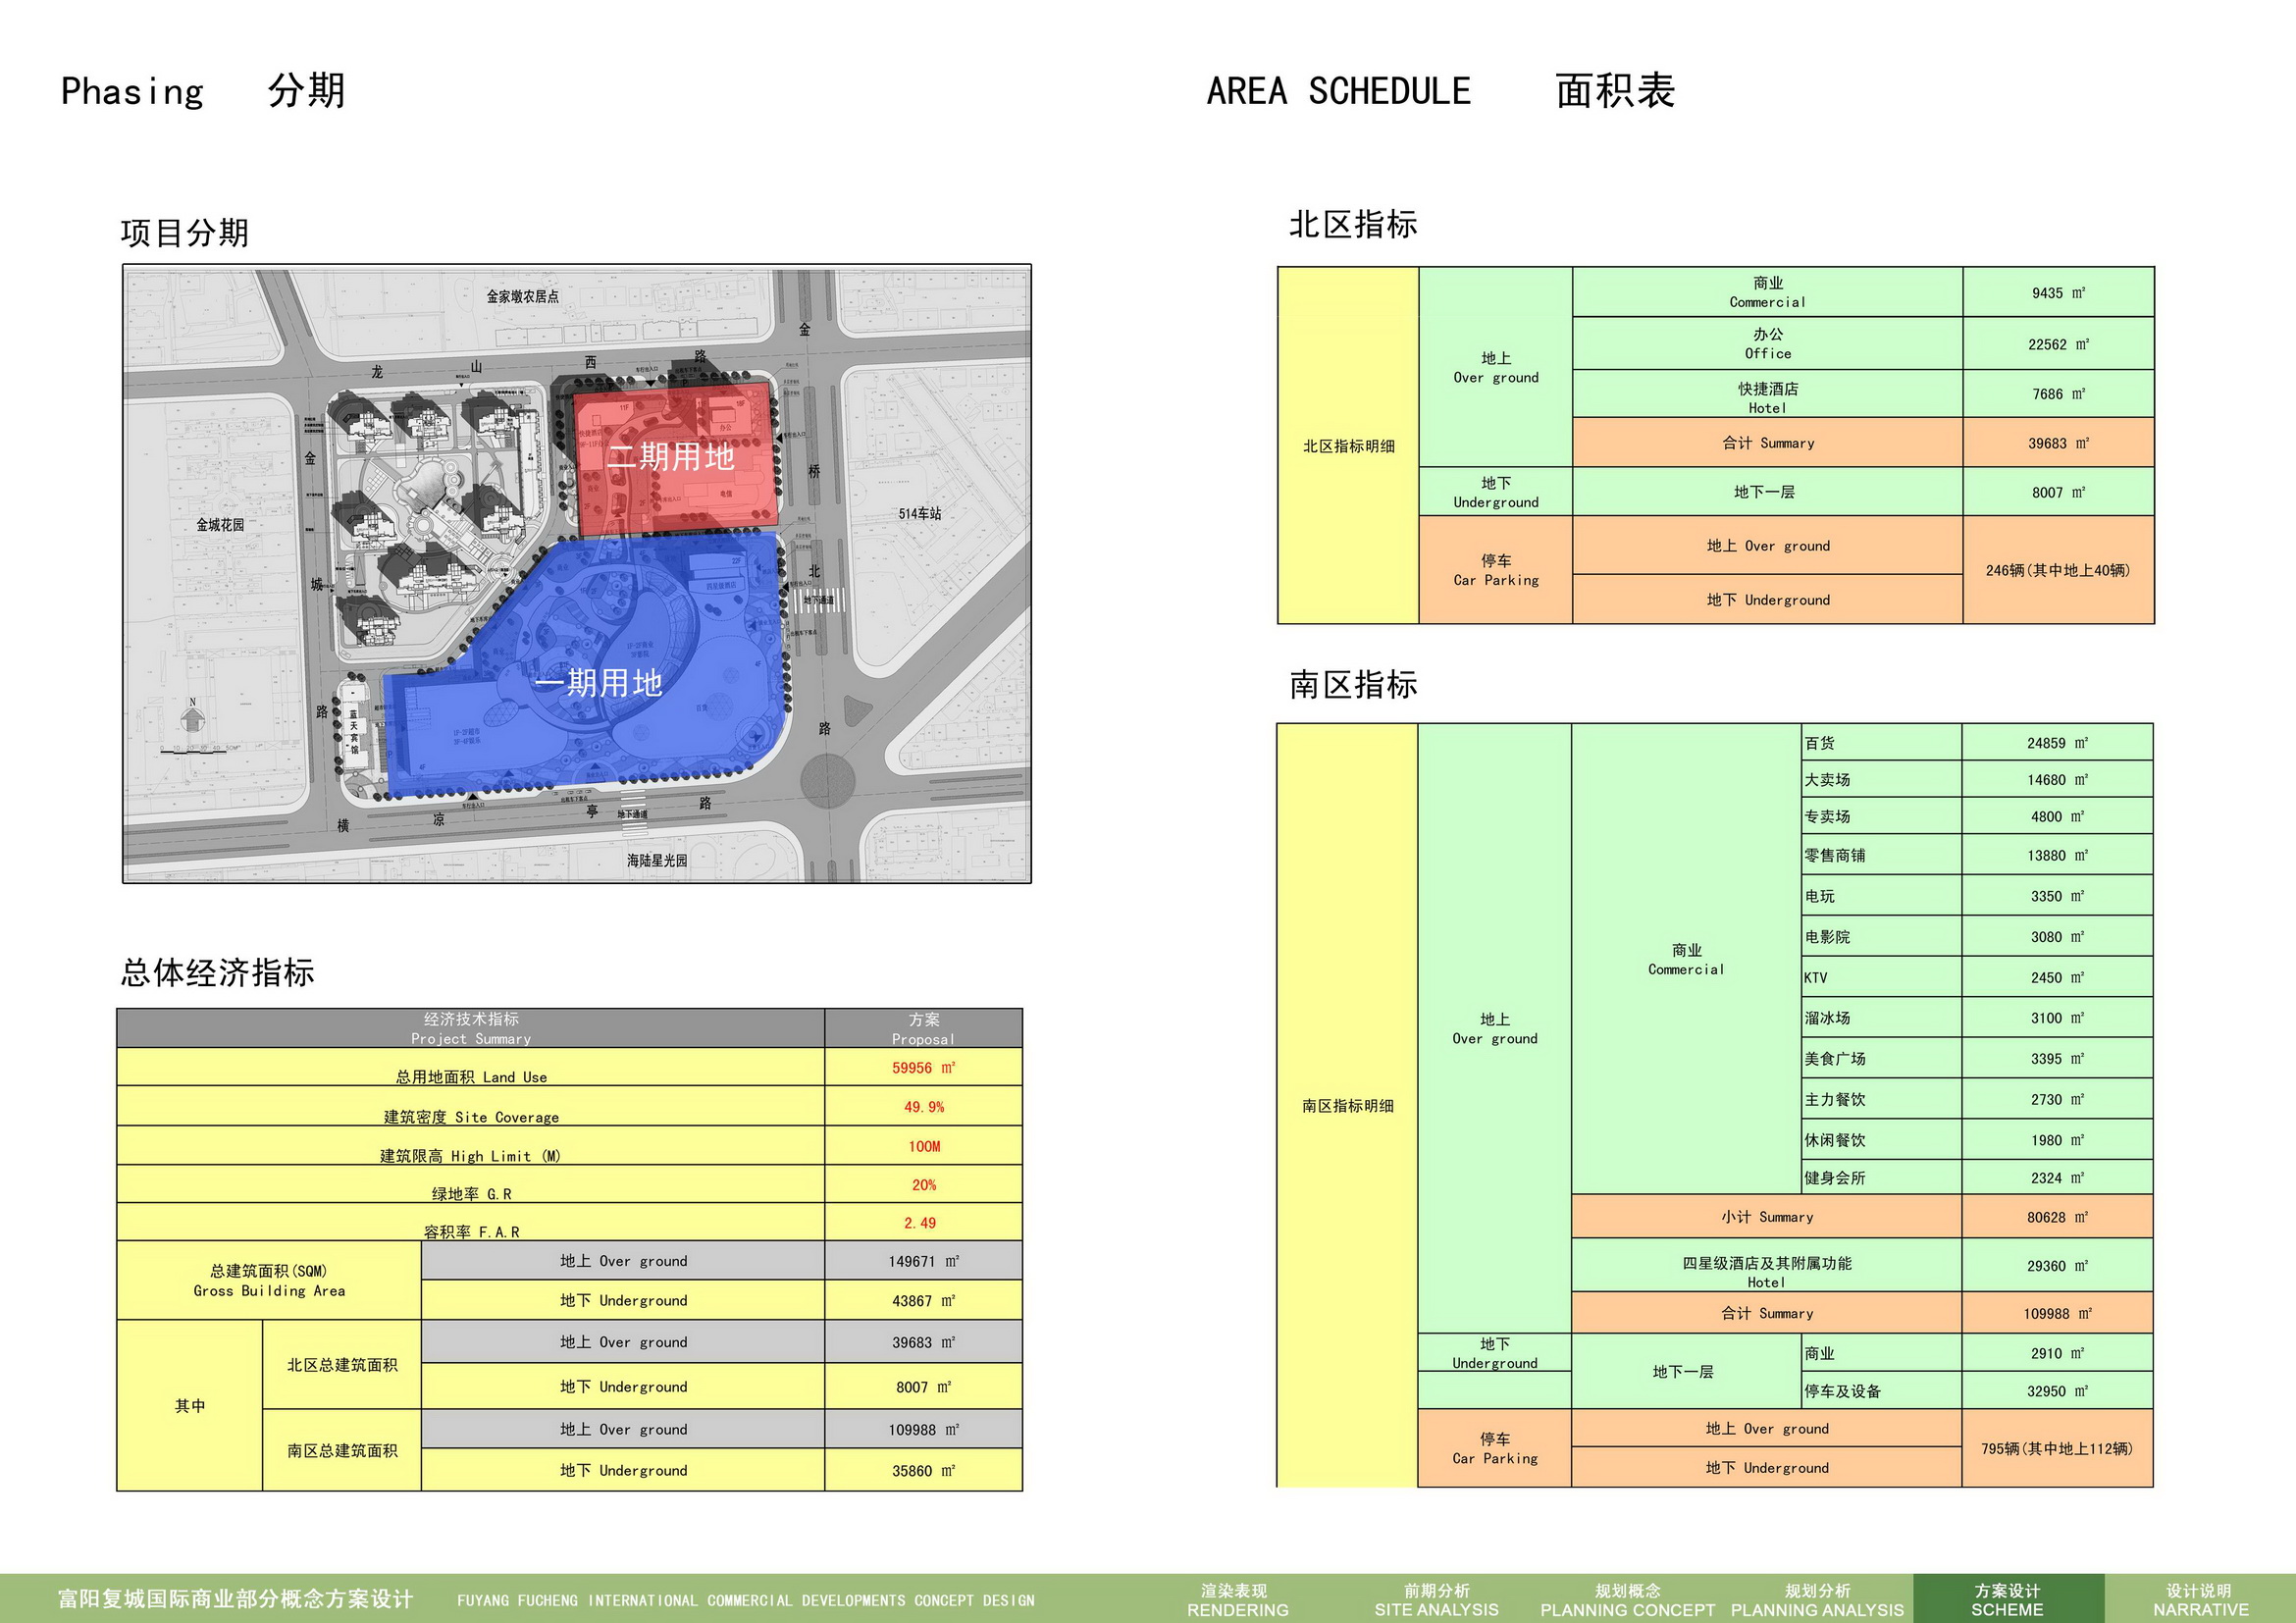Viewport: 2296px width, 1623px height.
Task: Open the 设计说明 NARRATIVE tab
Action: (2200, 1599)
